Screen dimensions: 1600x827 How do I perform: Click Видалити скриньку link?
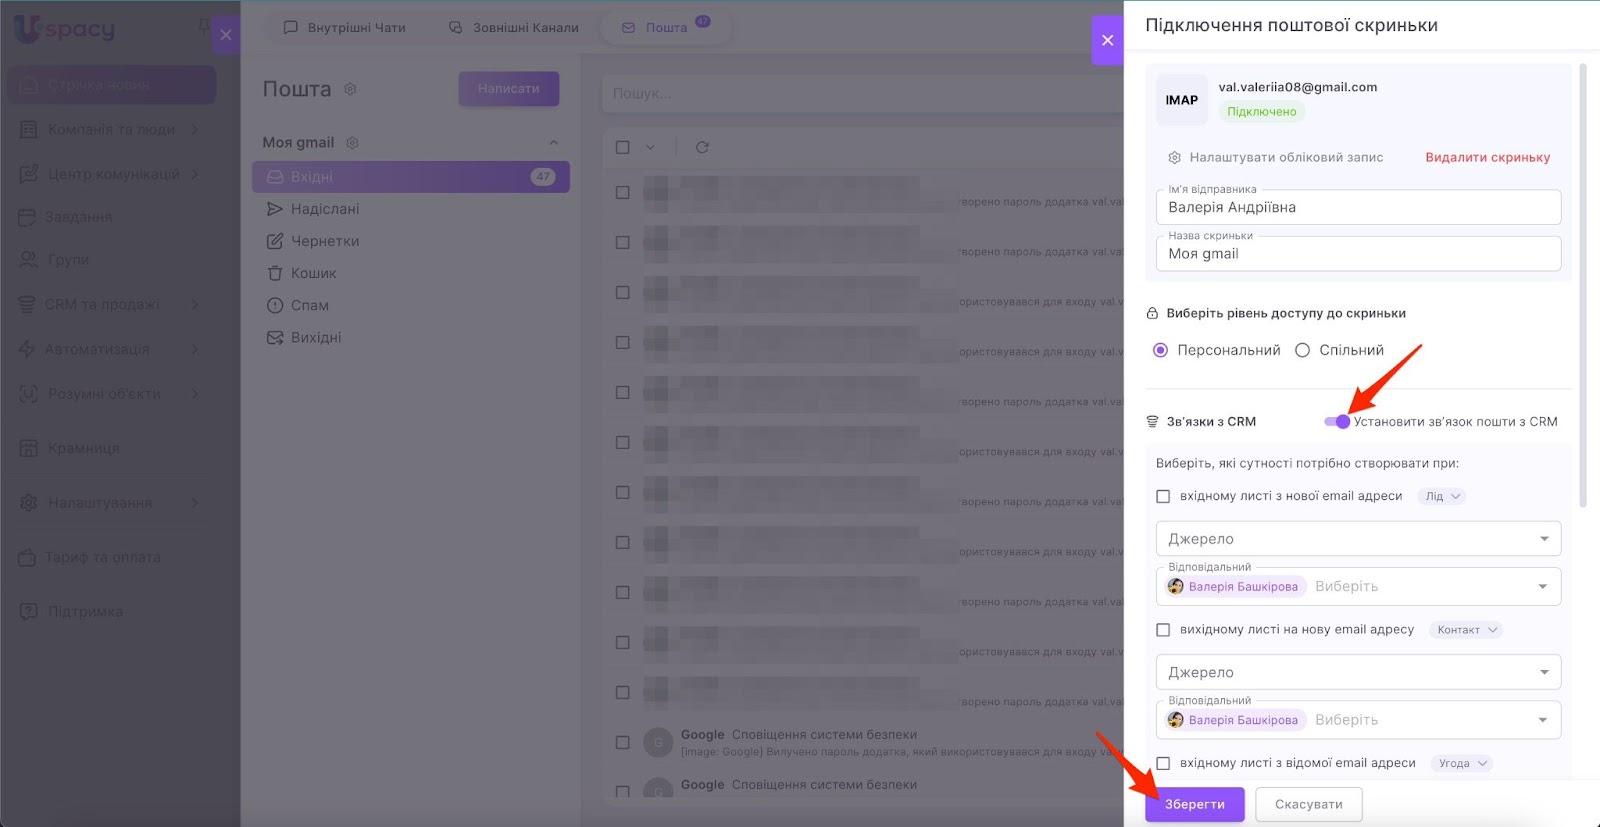tap(1488, 157)
